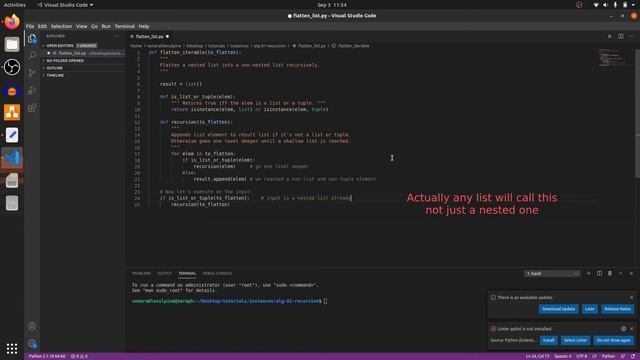Show Applications grid in the dock
The height and width of the screenshot is (360, 640).
point(12,348)
